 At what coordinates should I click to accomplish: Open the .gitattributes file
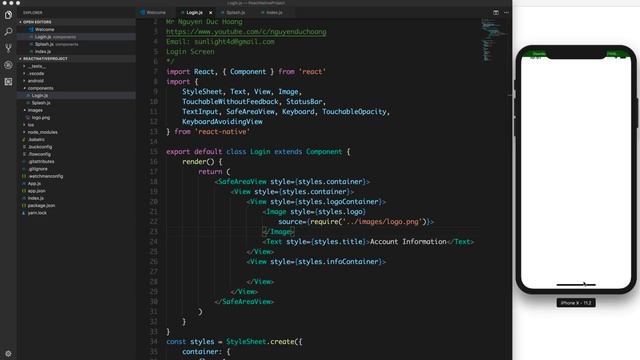point(41,162)
